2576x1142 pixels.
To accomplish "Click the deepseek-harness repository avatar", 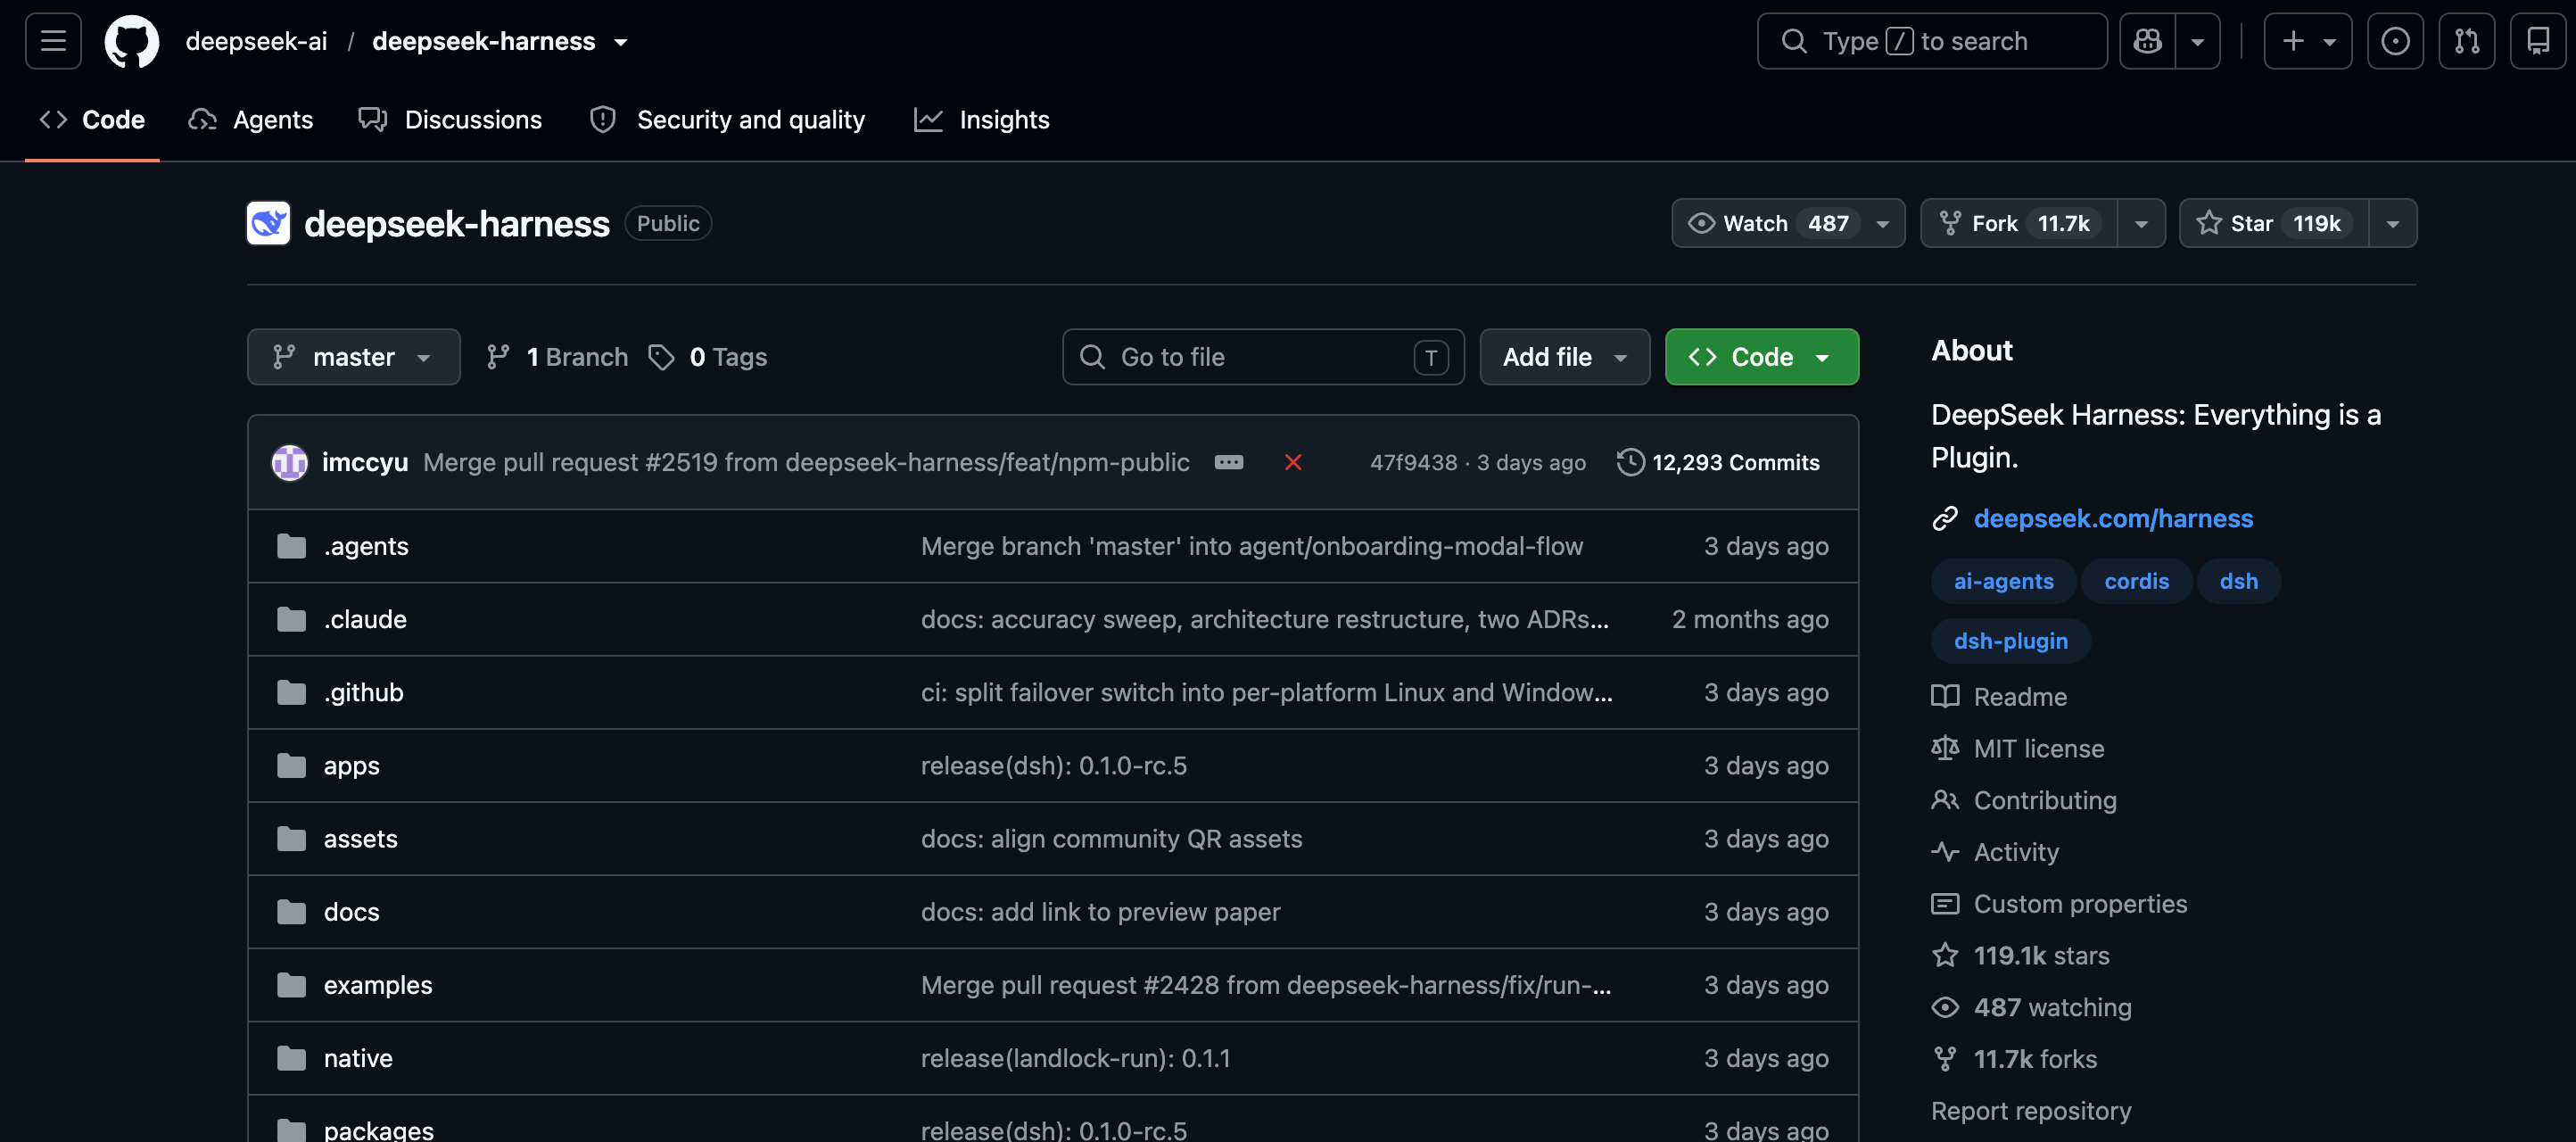I will (268, 223).
